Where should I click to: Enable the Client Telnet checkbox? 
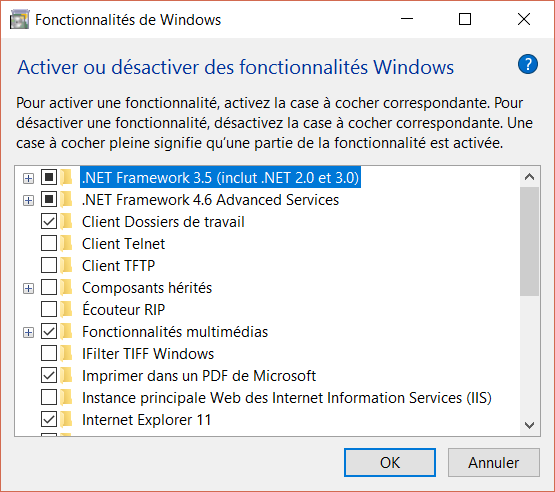[x=49, y=244]
